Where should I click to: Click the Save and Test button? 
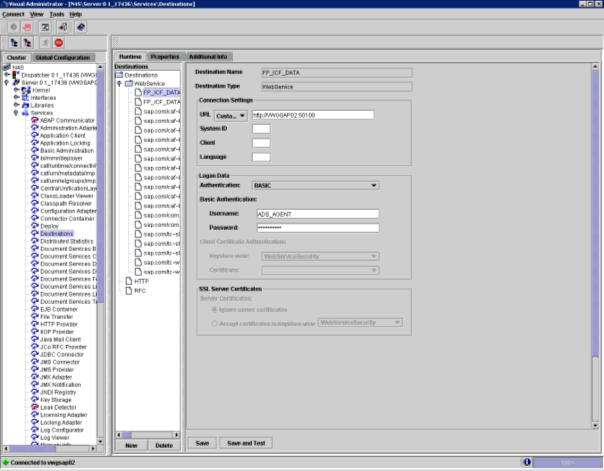pos(246,443)
